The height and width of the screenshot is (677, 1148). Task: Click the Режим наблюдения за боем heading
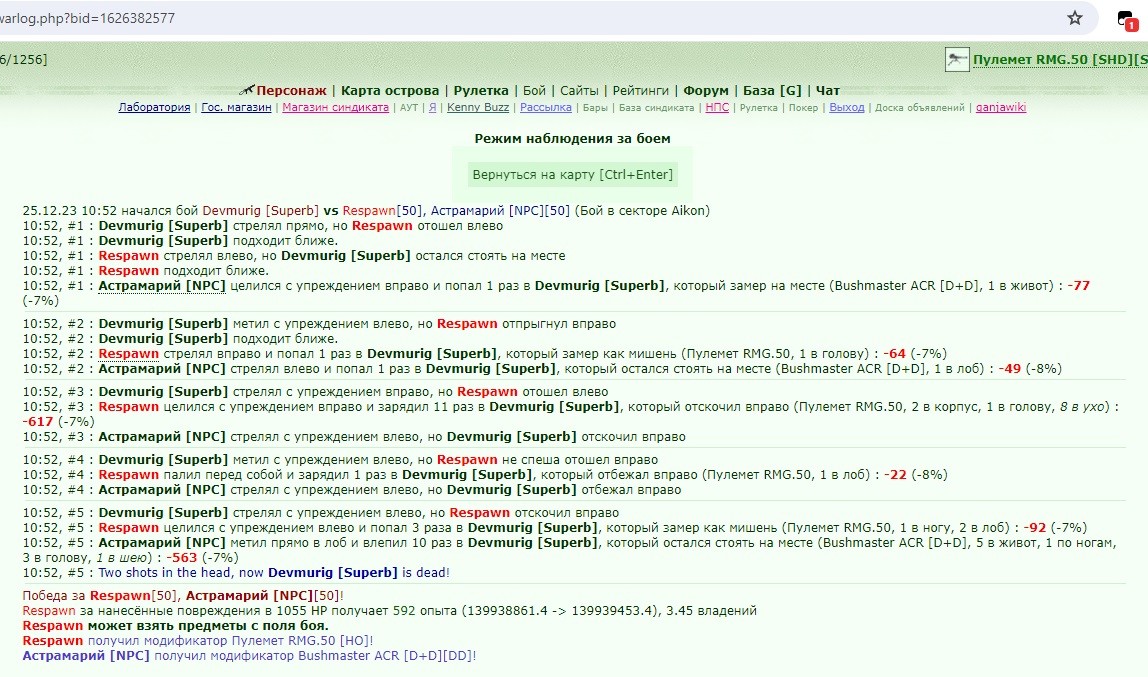pyautogui.click(x=573, y=138)
